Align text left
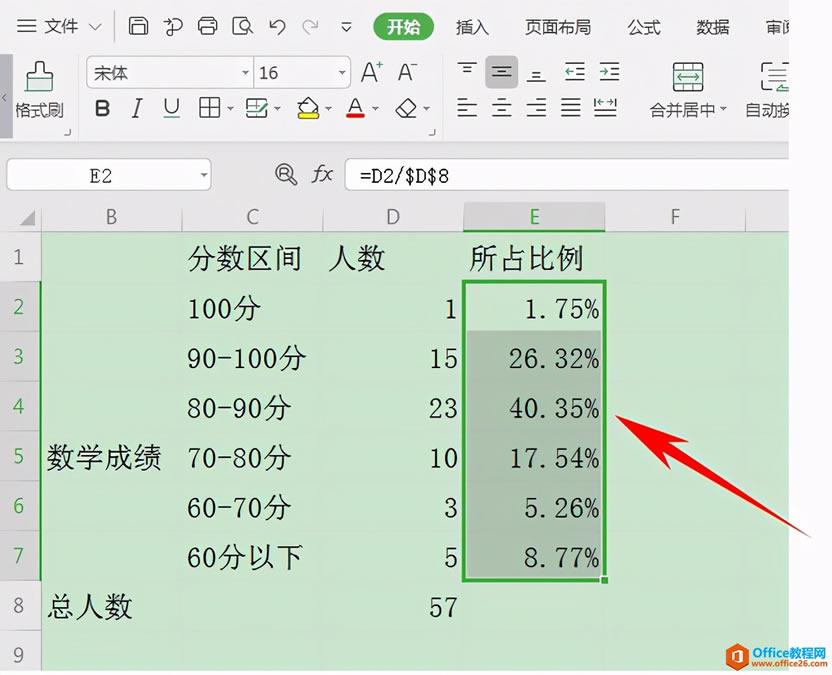832x675 pixels. click(x=467, y=108)
